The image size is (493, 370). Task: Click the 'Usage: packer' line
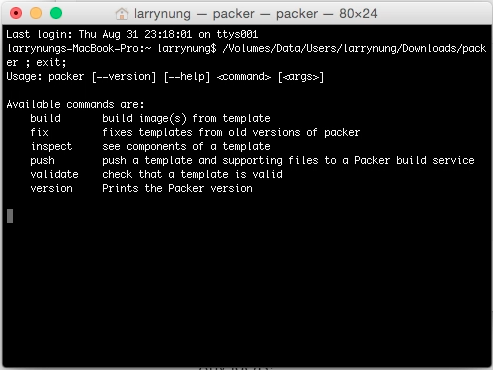click(x=165, y=77)
